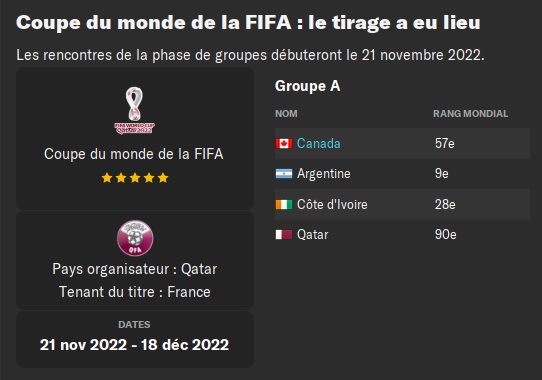Click Canada's 57e world ranking
Image resolution: width=542 pixels, height=380 pixels.
445,143
